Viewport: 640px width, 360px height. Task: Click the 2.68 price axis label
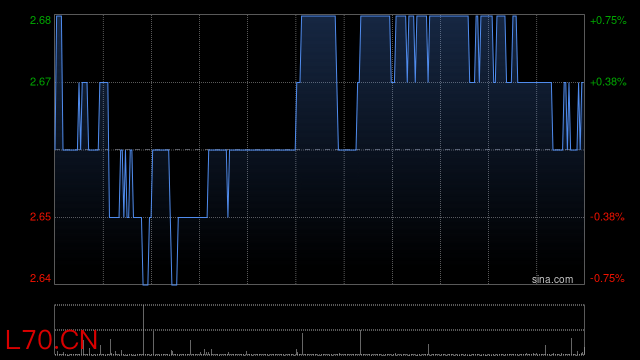click(40, 20)
